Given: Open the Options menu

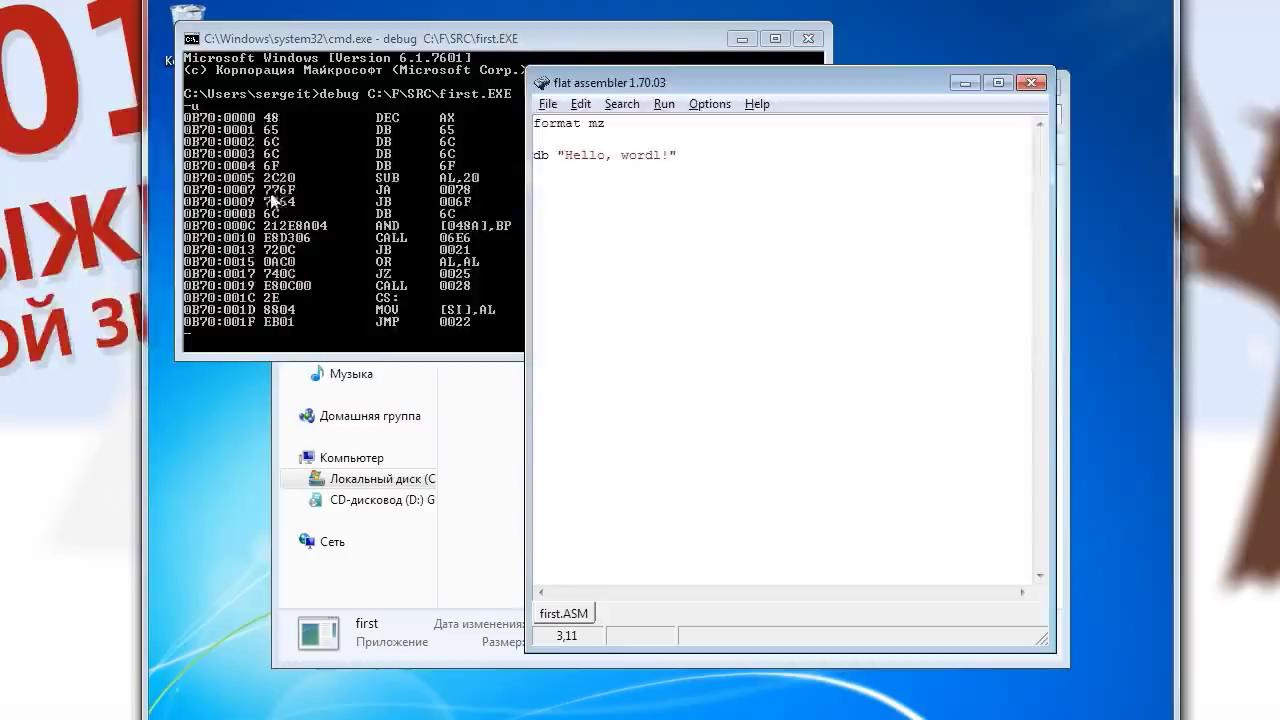Looking at the screenshot, I should coord(709,104).
